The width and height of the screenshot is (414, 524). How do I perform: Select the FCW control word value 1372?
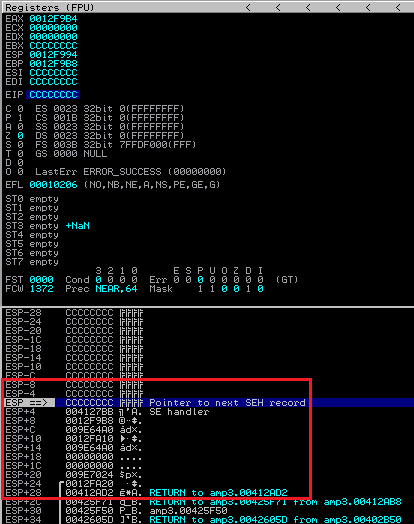pos(41,289)
